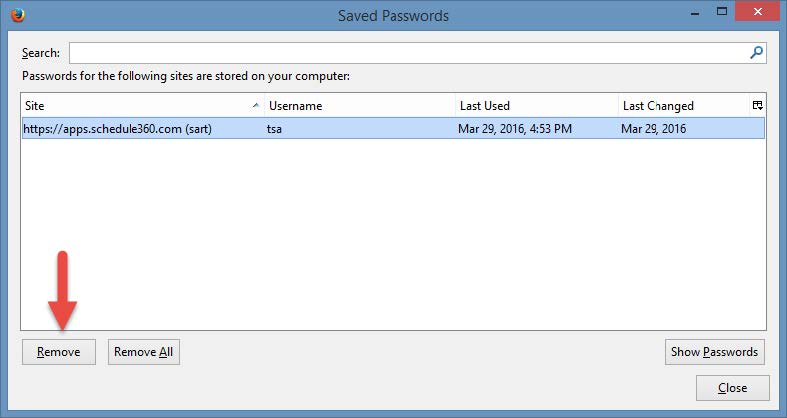Maximize the Saved Passwords window
787x418 pixels.
(722, 12)
